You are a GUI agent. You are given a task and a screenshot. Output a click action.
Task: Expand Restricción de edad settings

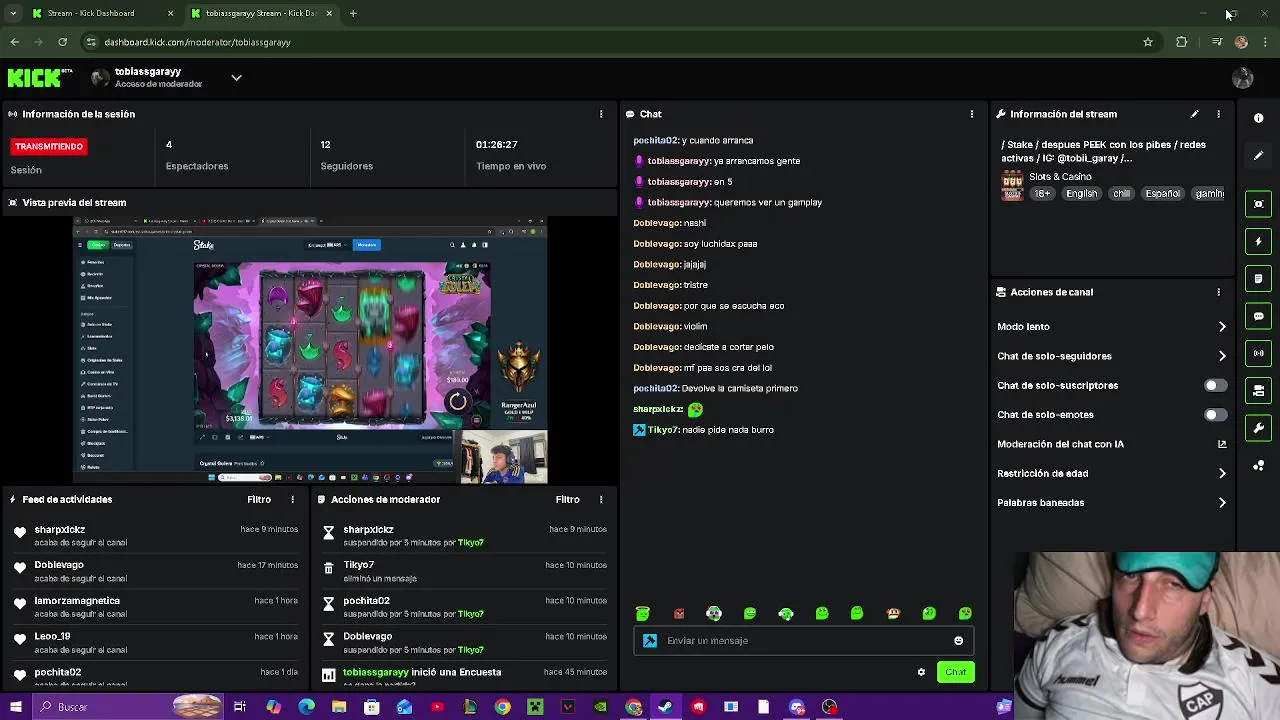(x=1112, y=473)
